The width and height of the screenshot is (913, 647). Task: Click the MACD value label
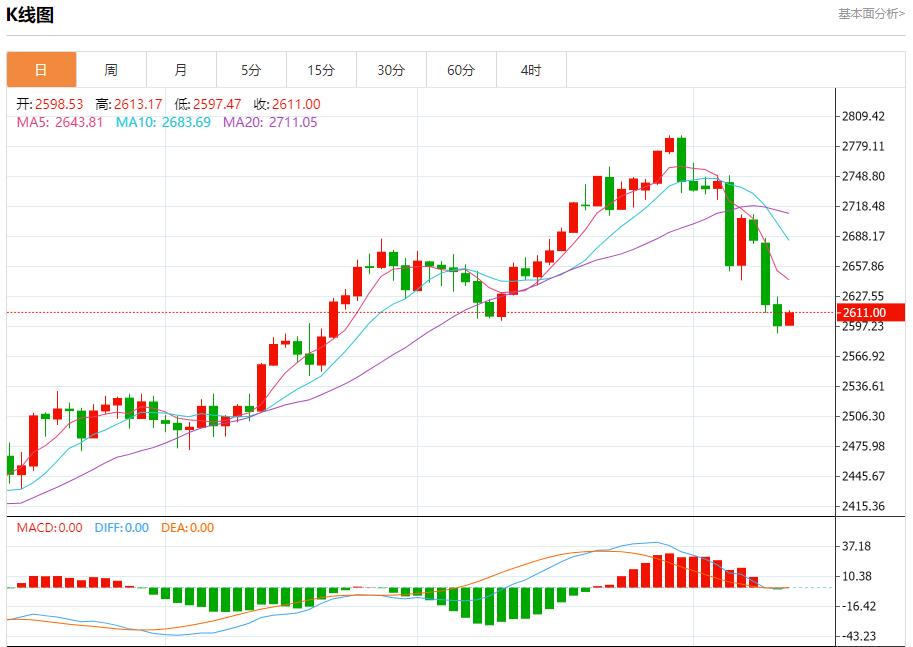(x=49, y=527)
